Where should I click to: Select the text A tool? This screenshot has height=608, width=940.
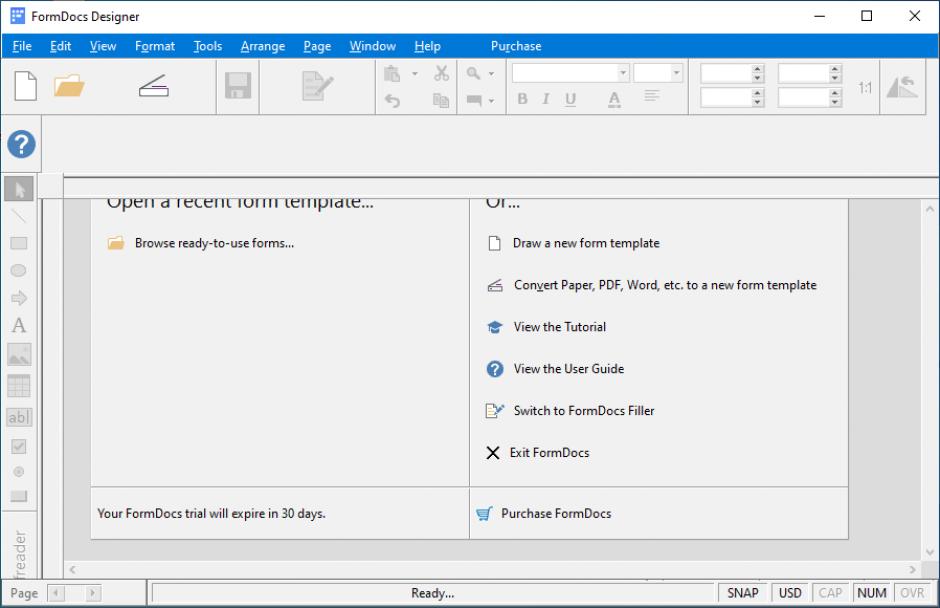(19, 326)
